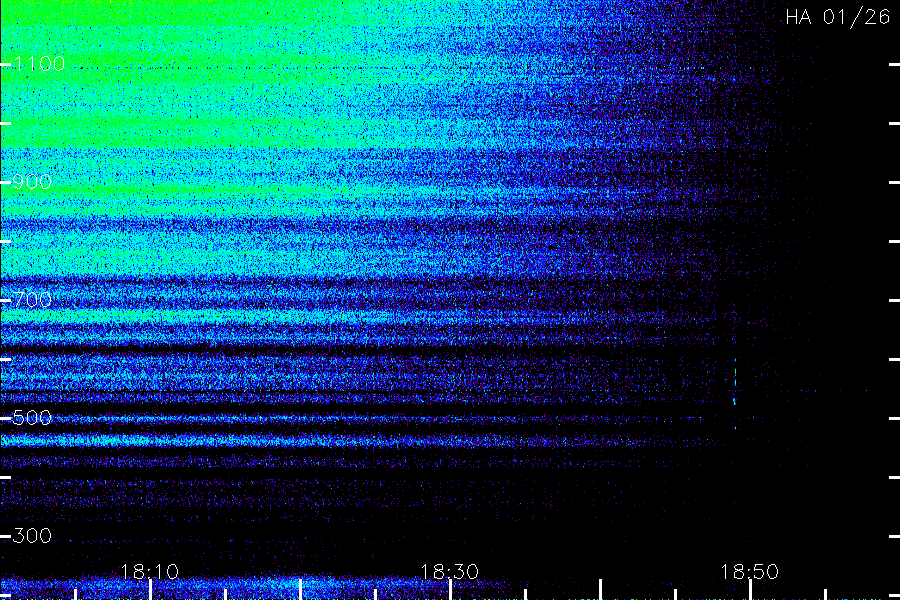Click the 18:10 time axis label
This screenshot has width=900, height=600.
pyautogui.click(x=150, y=572)
